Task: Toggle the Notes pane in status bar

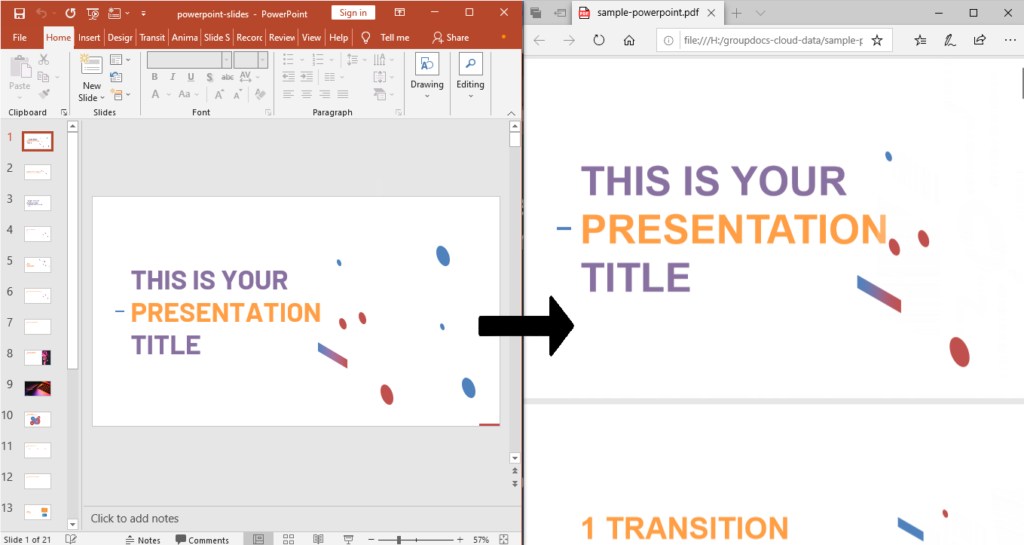Action: tap(142, 539)
